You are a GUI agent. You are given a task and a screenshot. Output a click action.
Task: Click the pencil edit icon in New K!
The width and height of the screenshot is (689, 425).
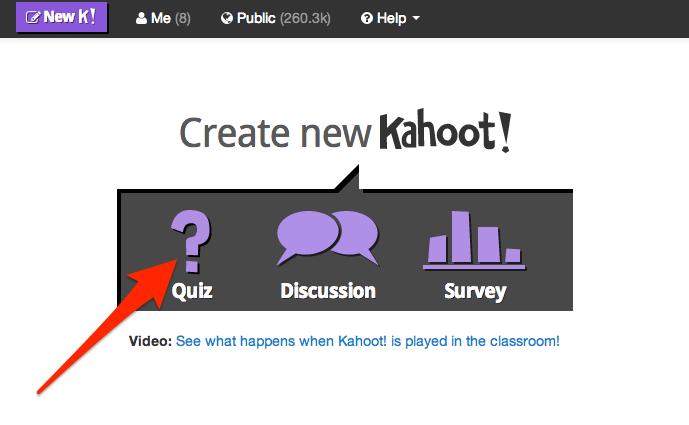click(x=32, y=18)
